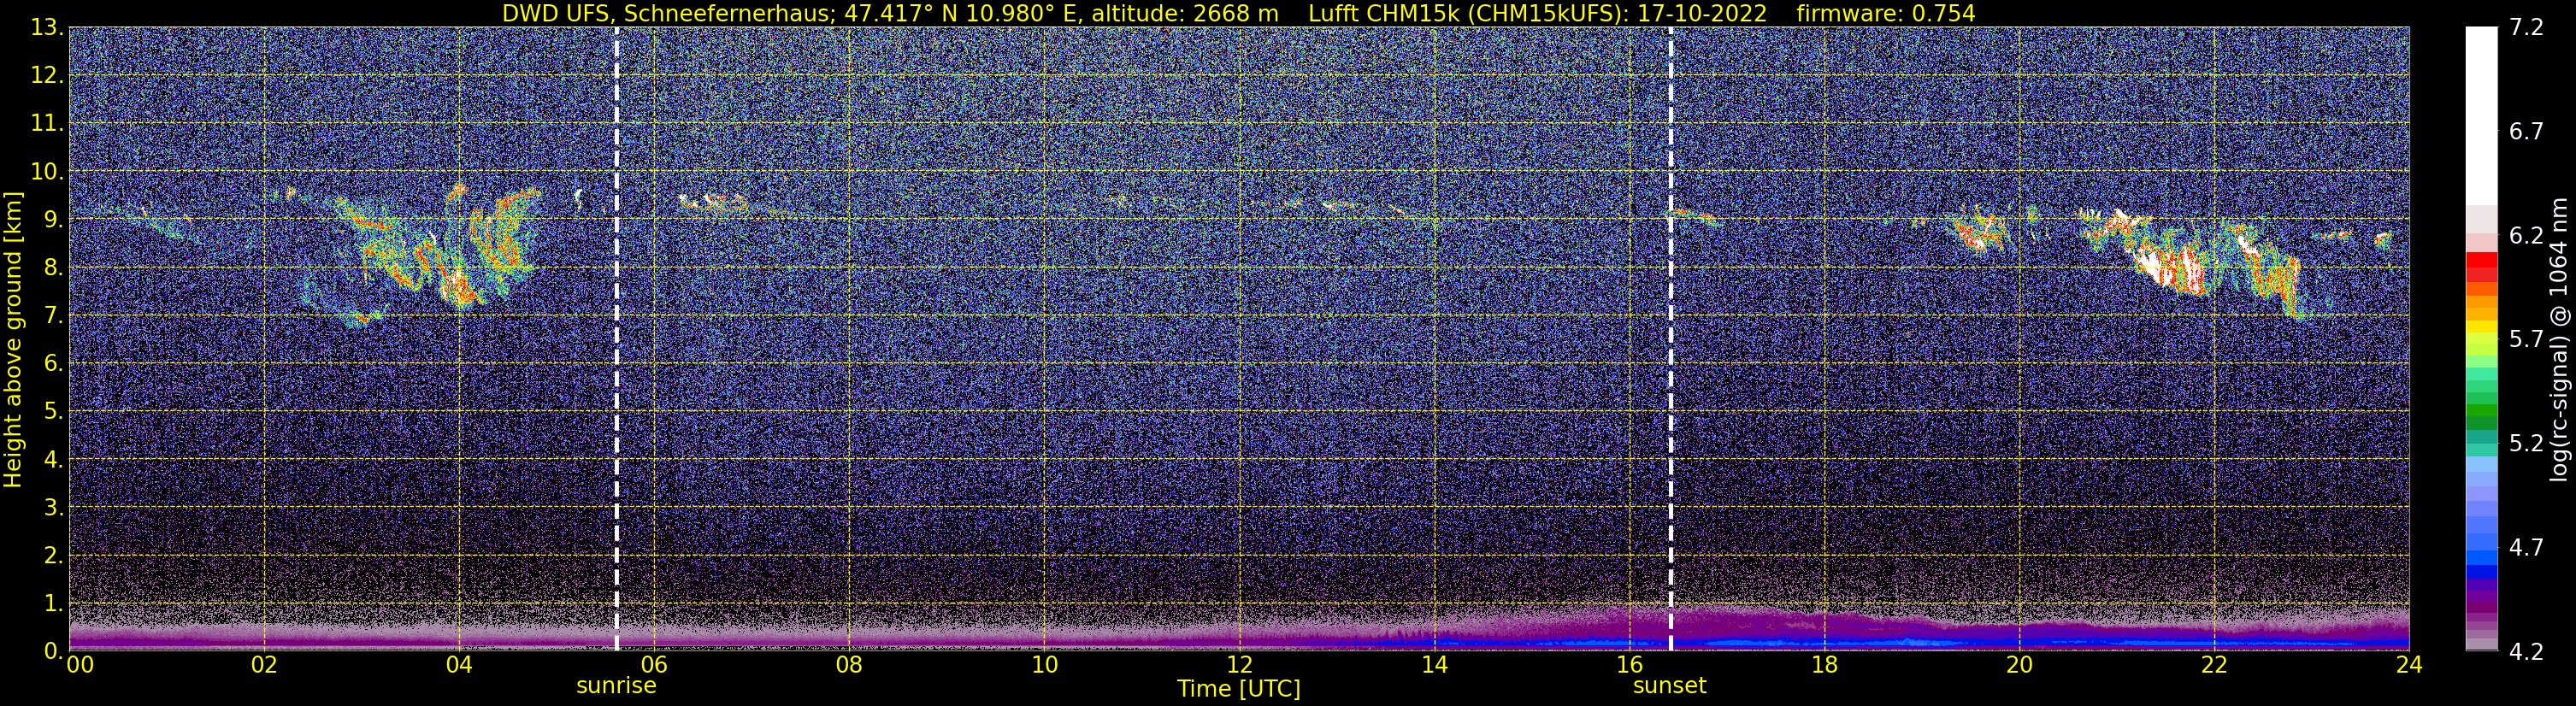Click the 18 tick on the time axis
Screen dimensions: 2576x706
pyautogui.click(x=1824, y=666)
